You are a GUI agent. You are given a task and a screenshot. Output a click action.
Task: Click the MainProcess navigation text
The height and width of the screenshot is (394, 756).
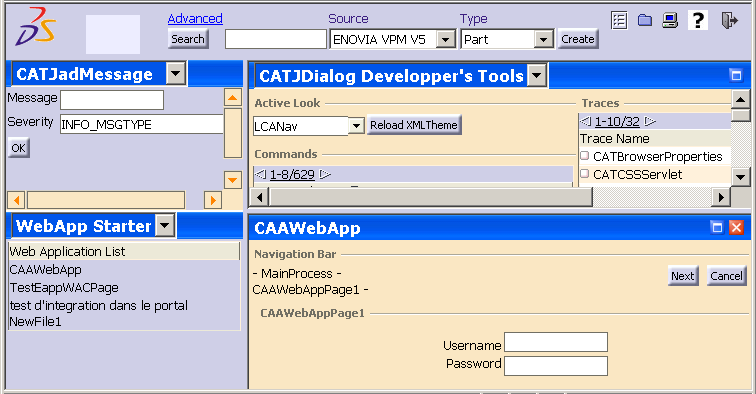pyautogui.click(x=297, y=273)
